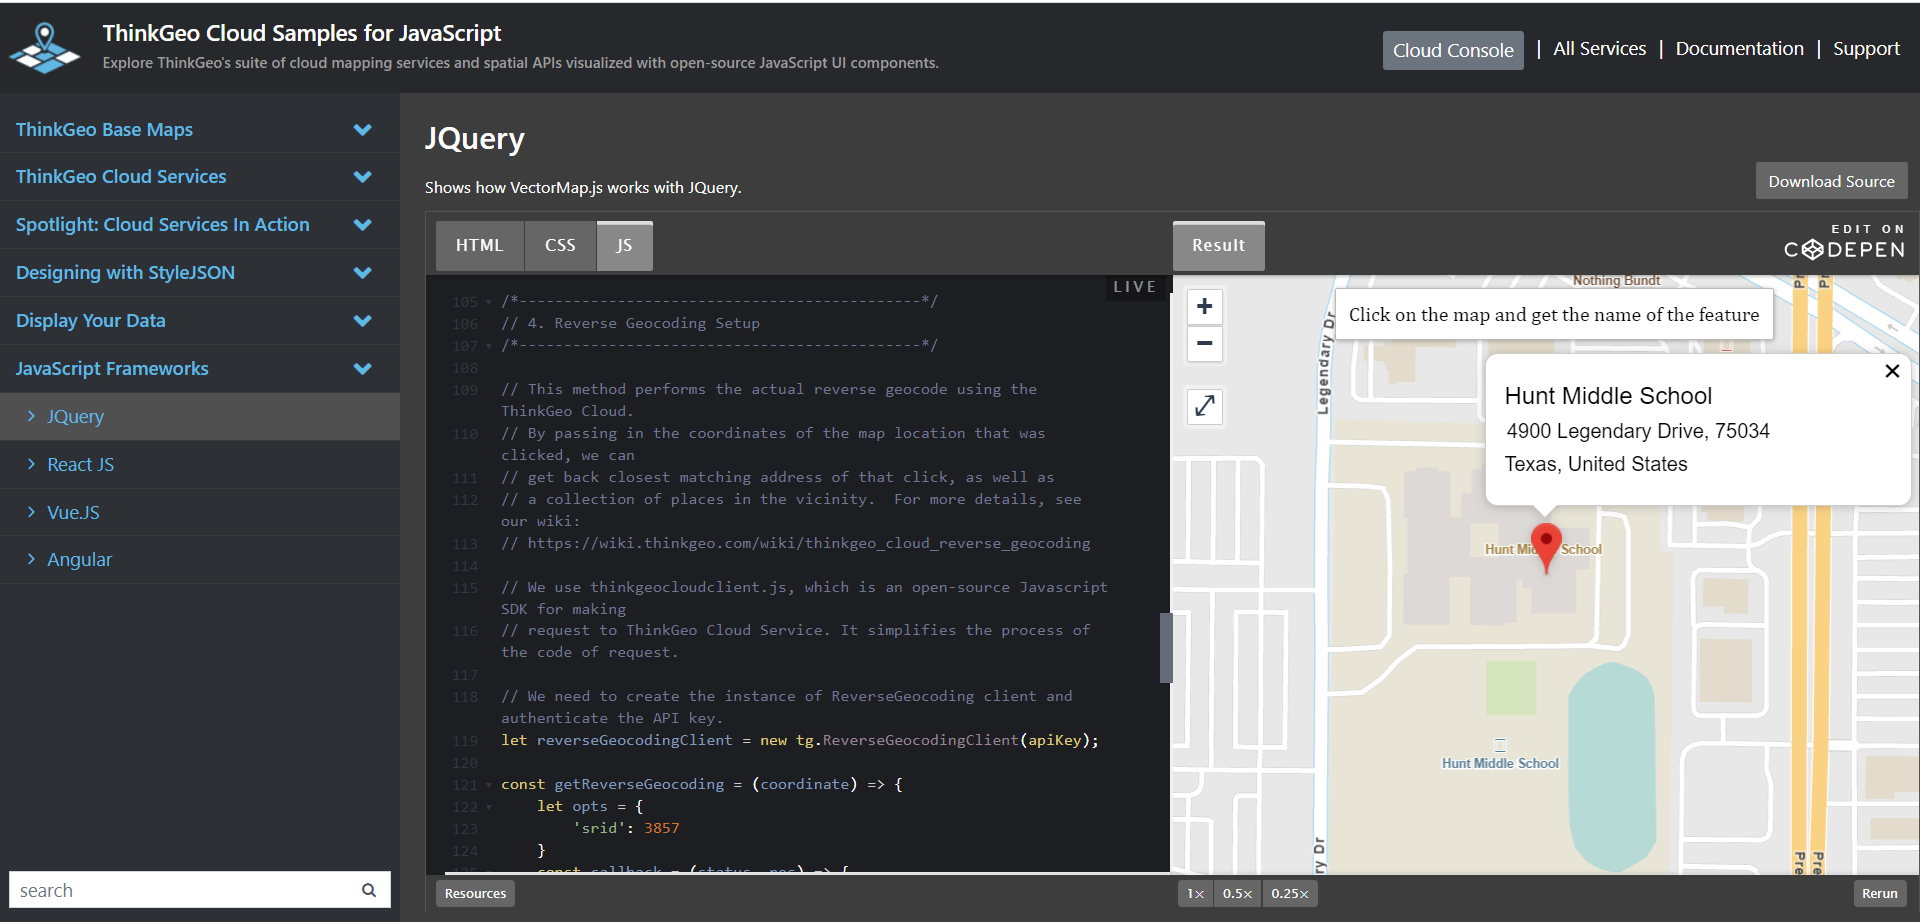Open the Cloud Console button

[1453, 50]
